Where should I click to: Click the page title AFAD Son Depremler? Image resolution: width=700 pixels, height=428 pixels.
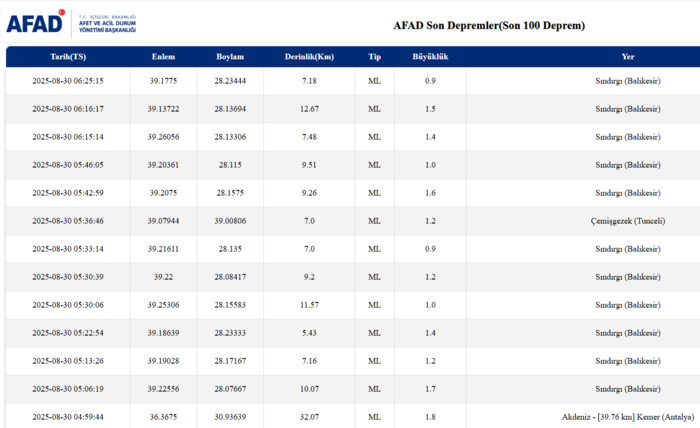(x=489, y=25)
